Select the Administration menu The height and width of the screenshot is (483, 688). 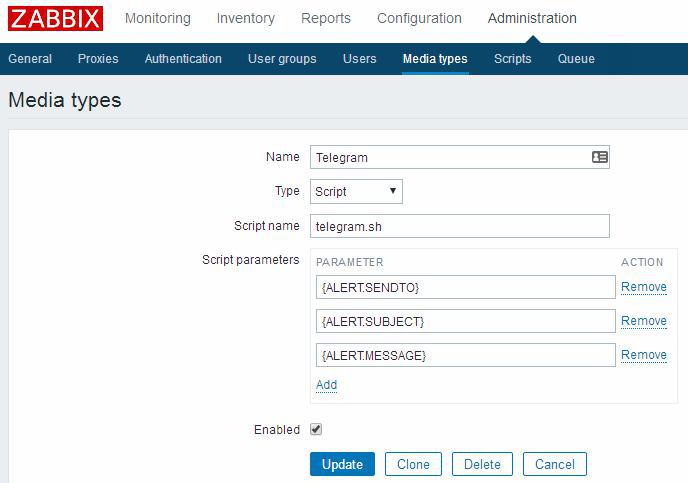[532, 18]
